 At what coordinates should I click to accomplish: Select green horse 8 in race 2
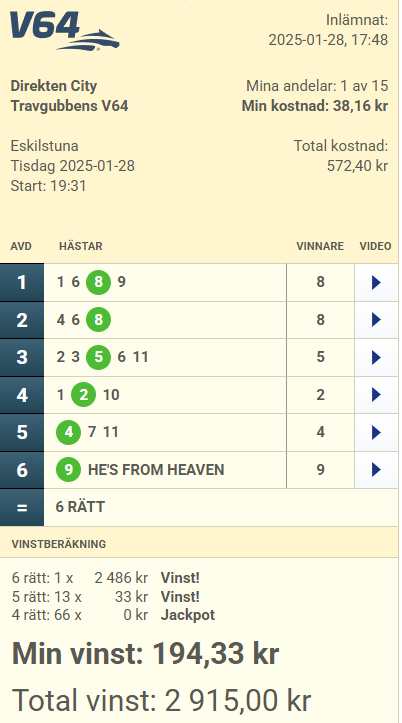[98, 320]
